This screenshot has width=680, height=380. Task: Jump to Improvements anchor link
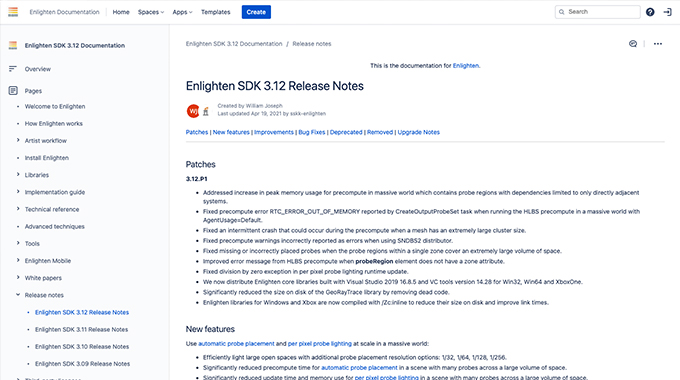point(274,132)
